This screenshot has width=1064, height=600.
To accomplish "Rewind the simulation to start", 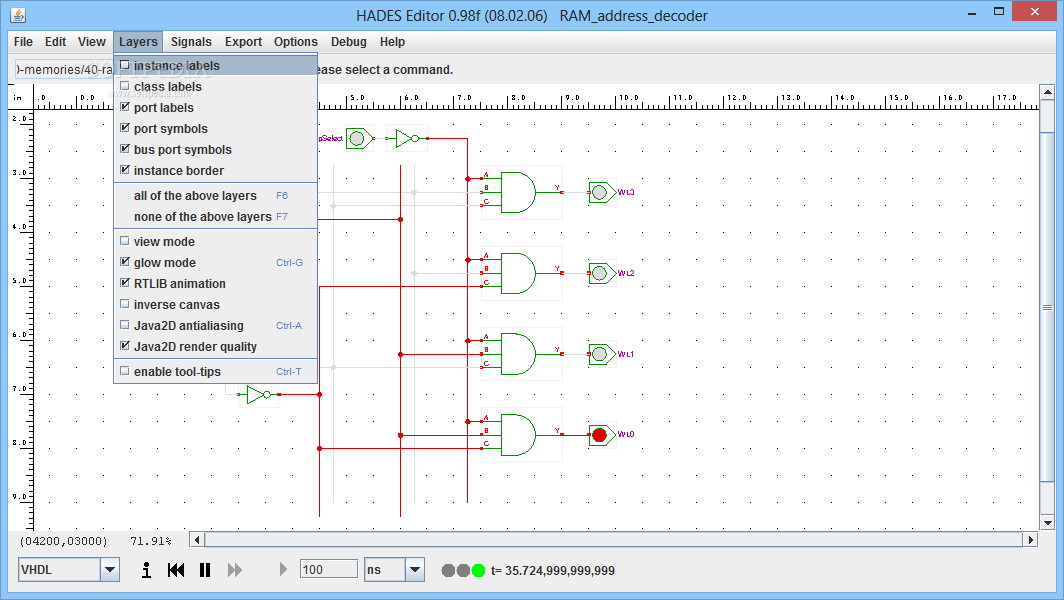I will point(176,570).
